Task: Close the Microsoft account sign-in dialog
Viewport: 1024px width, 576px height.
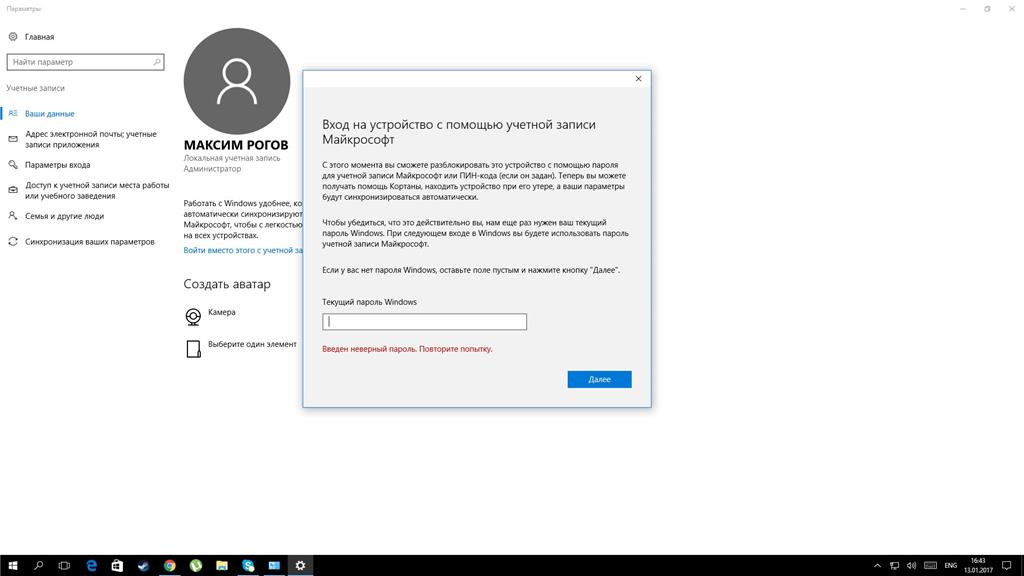Action: [x=639, y=79]
